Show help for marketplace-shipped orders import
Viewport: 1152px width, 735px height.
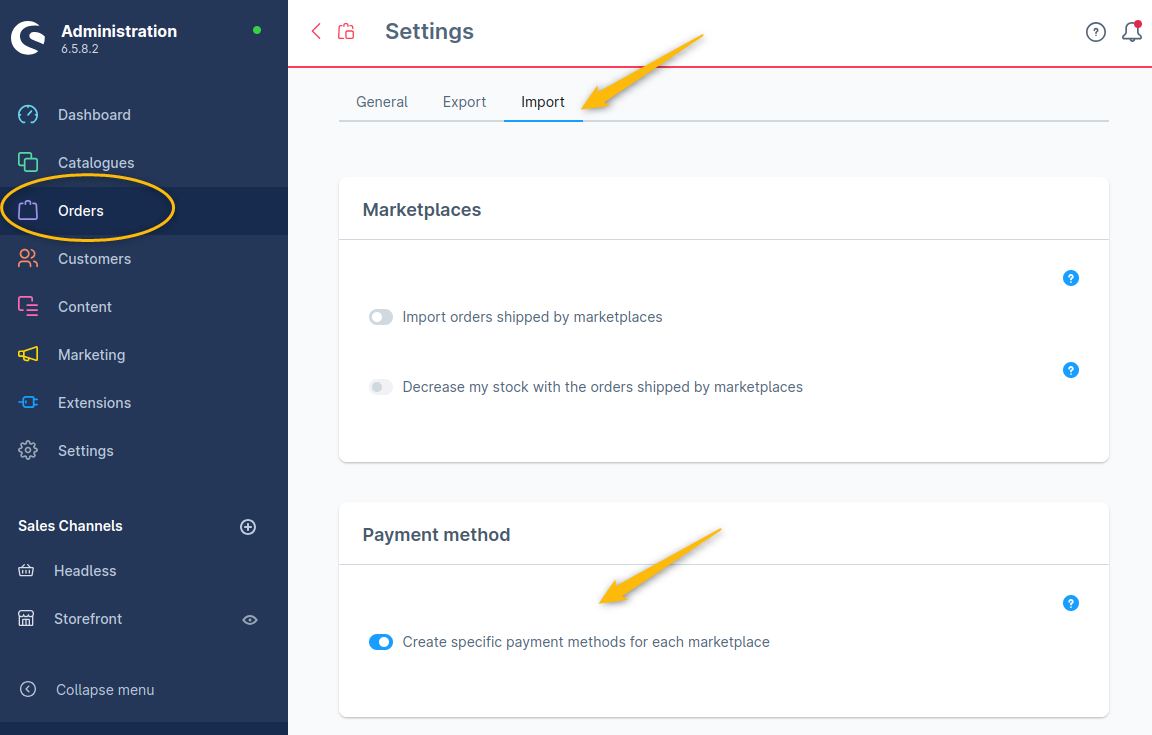tap(1071, 278)
